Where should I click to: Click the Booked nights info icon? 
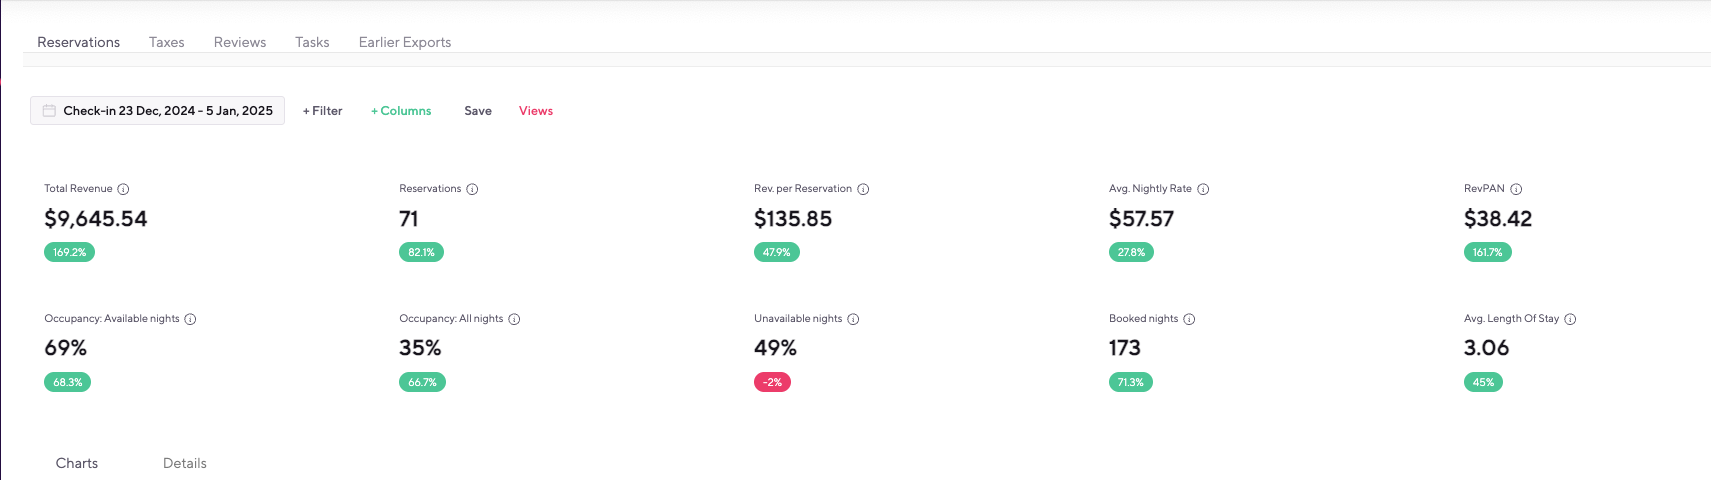point(1189,319)
